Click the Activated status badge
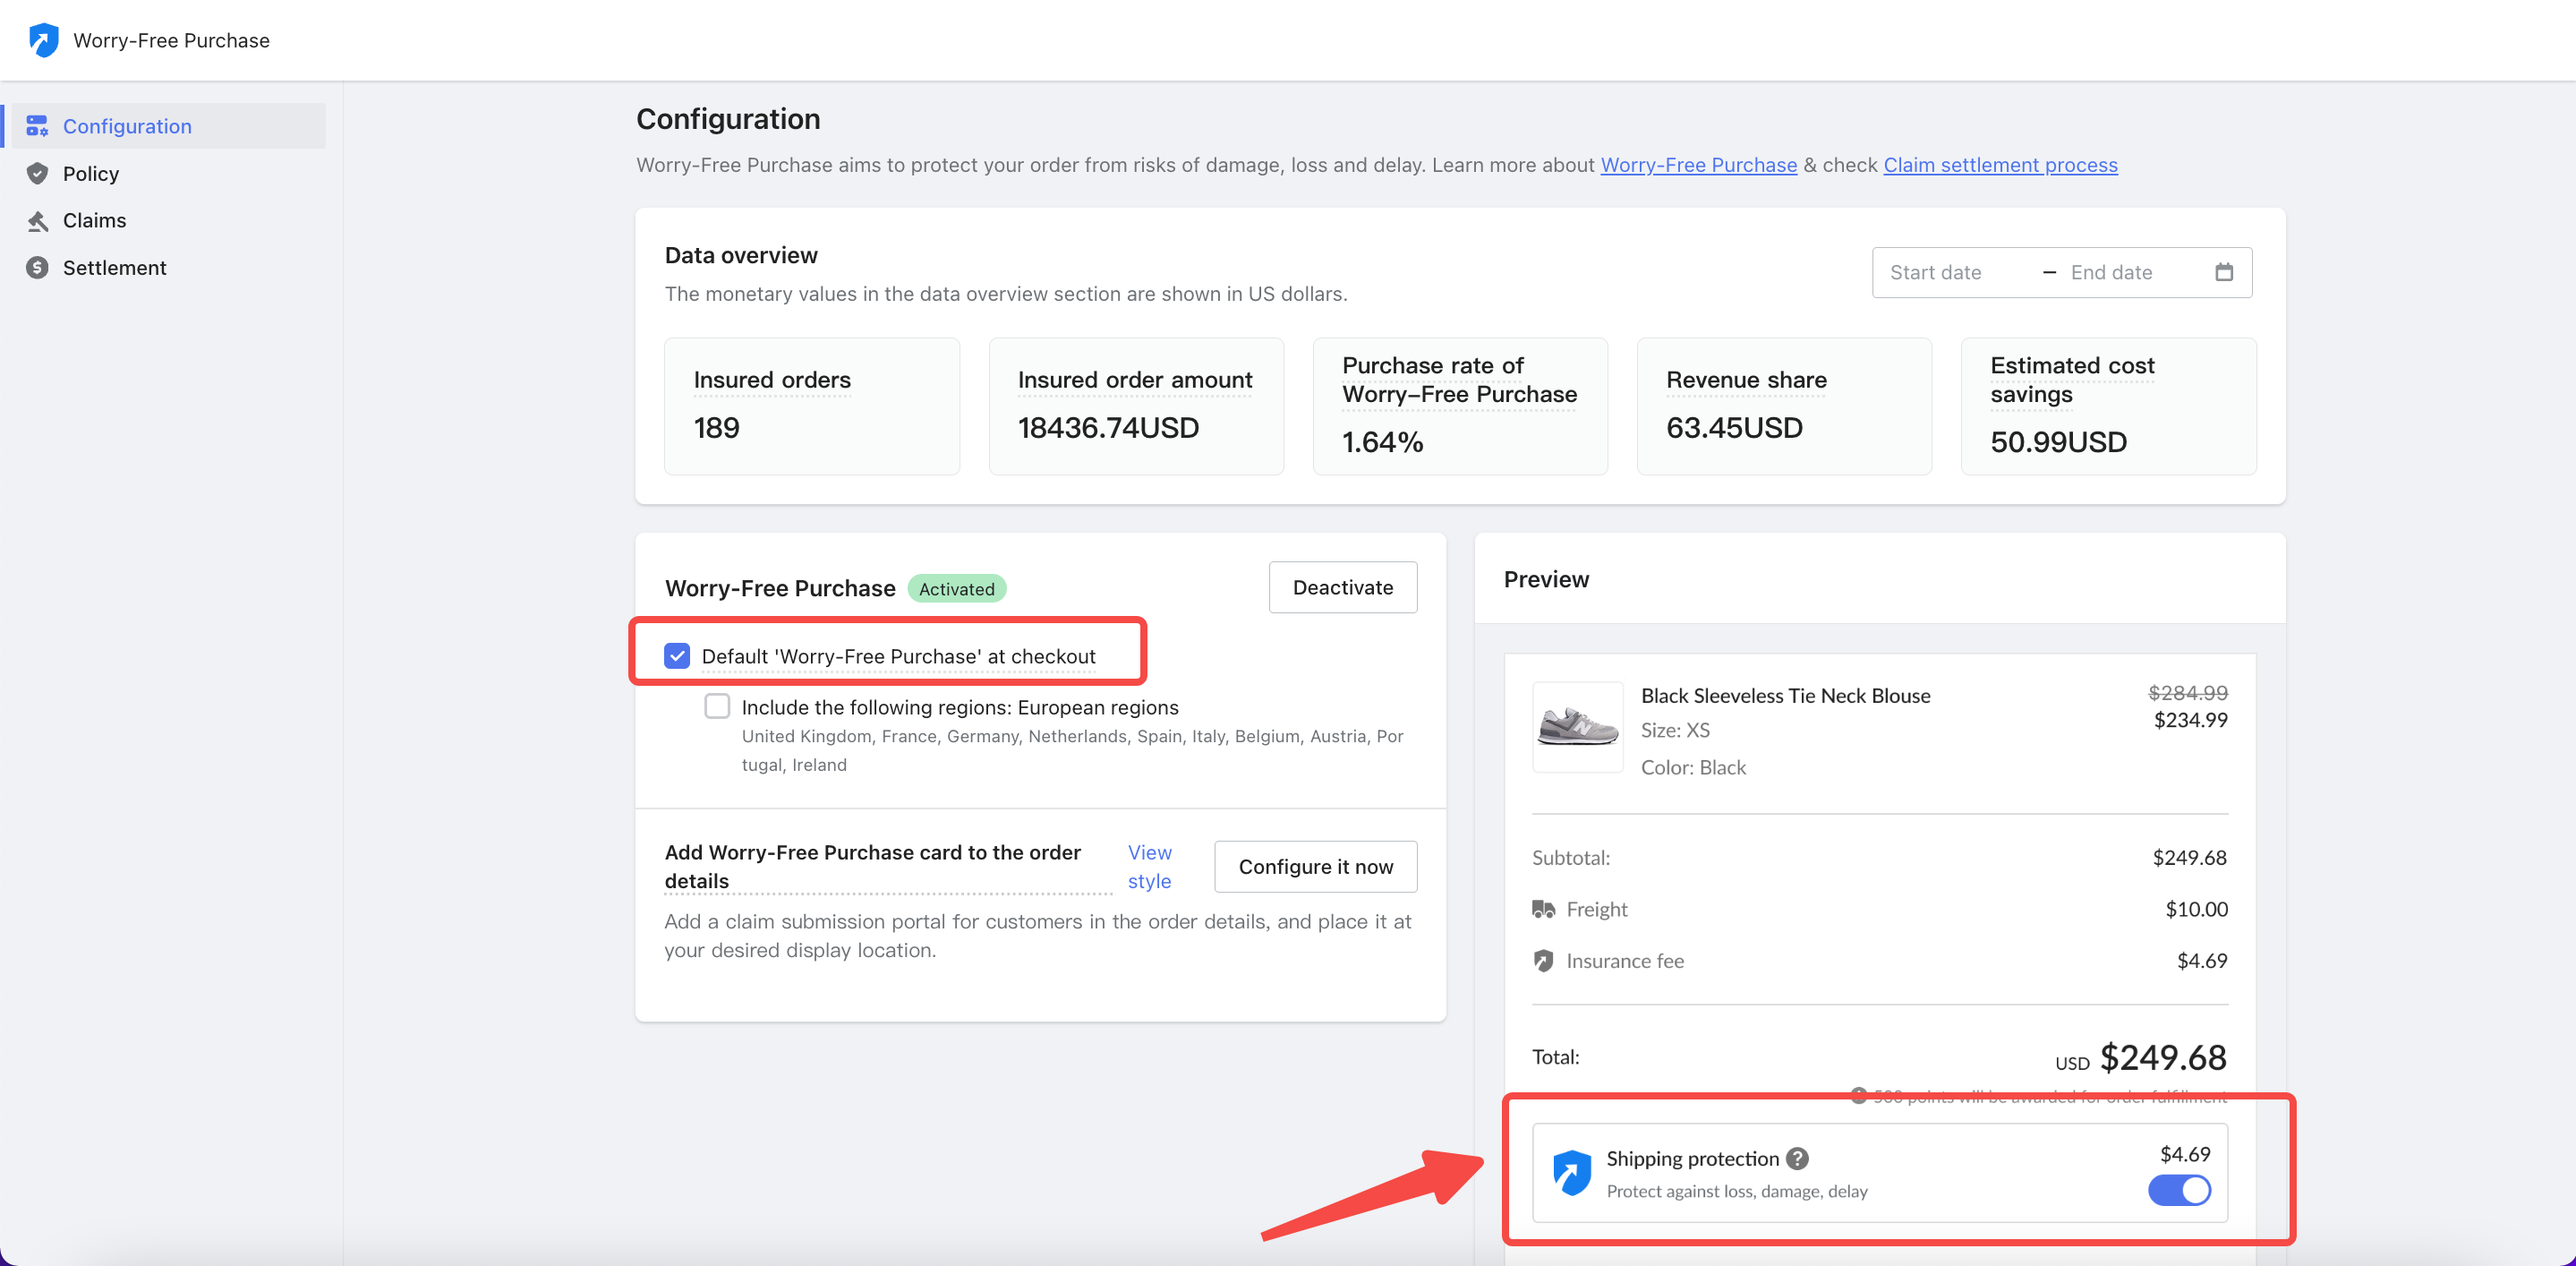This screenshot has width=2576, height=1266. (x=956, y=588)
